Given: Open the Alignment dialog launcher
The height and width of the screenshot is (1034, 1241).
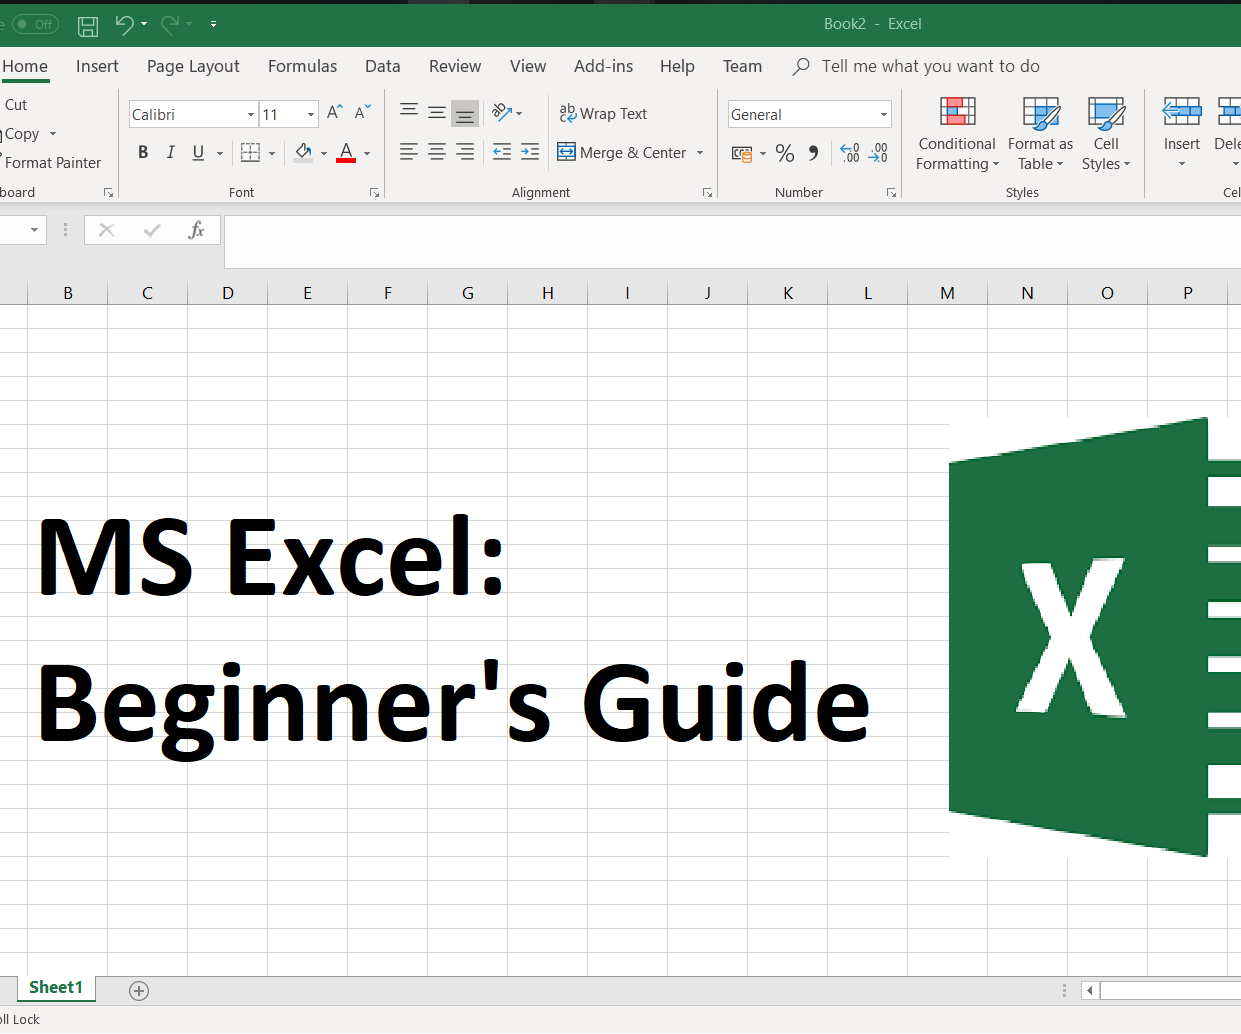Looking at the screenshot, I should (707, 192).
